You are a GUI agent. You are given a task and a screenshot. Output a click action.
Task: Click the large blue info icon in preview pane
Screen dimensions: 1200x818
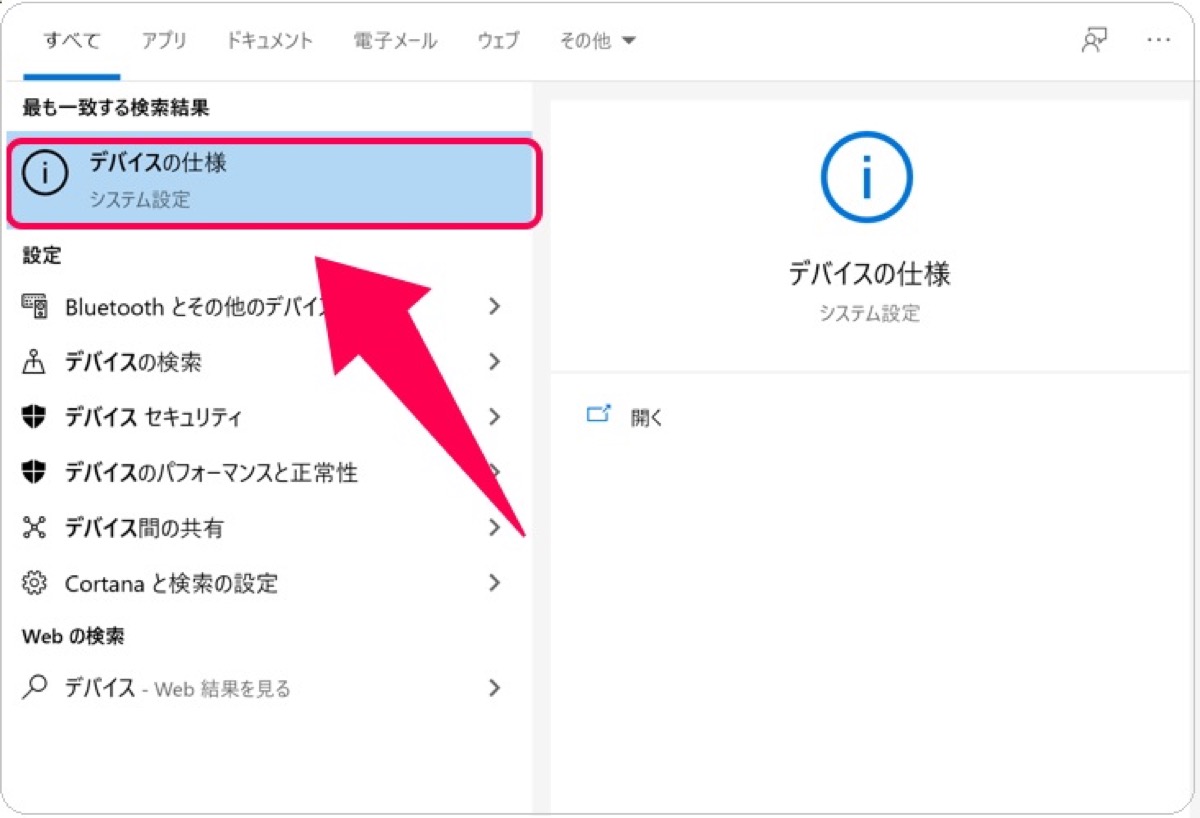866,178
